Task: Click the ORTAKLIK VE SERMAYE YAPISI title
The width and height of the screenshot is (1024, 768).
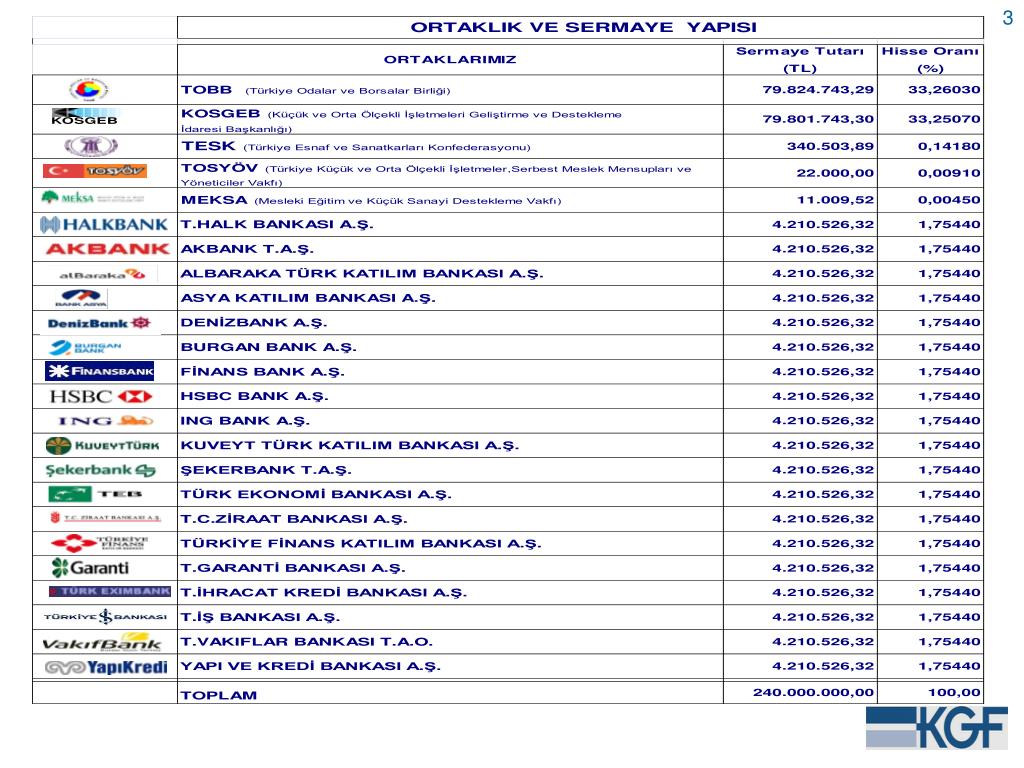Action: (583, 27)
